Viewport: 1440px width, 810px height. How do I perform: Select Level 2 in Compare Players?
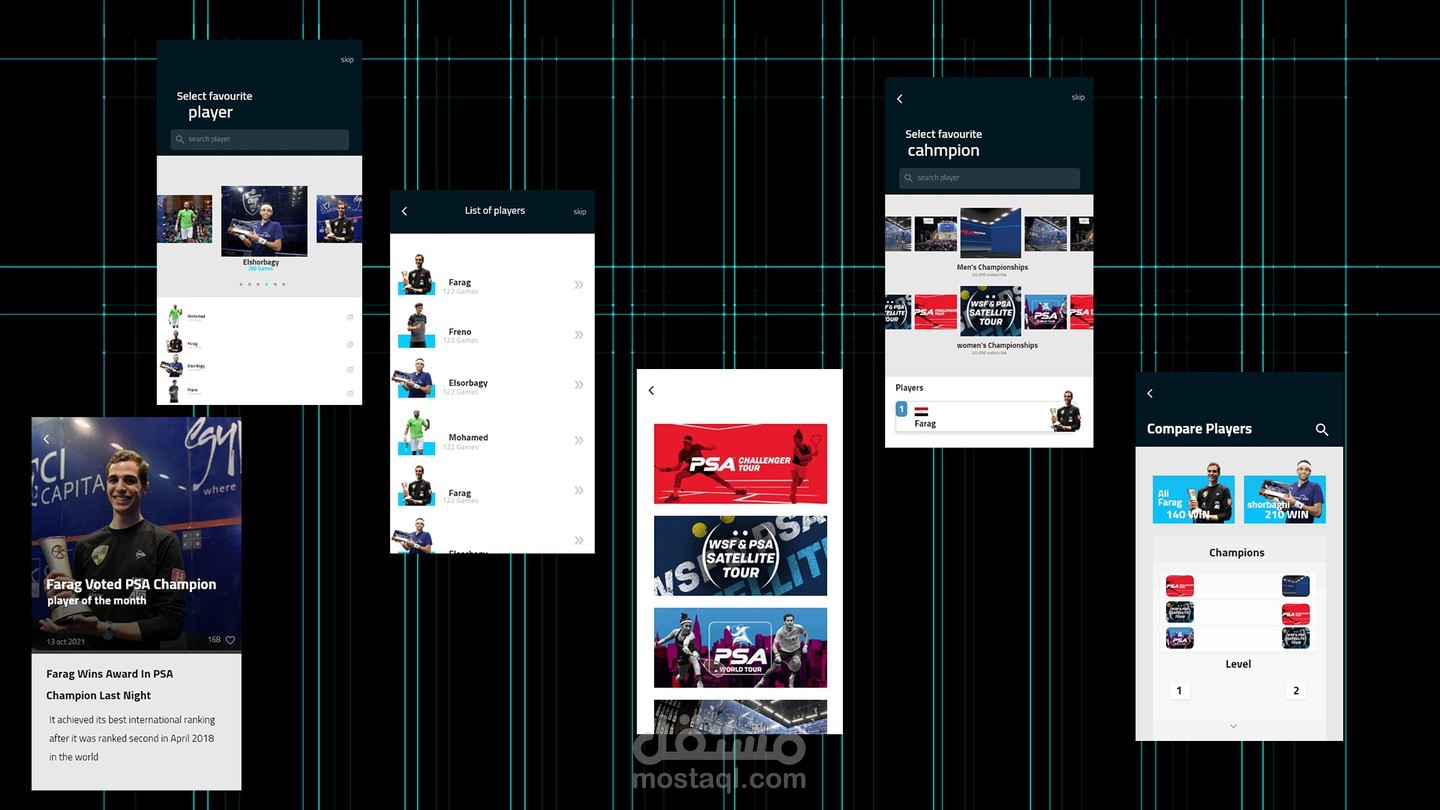pos(1296,690)
